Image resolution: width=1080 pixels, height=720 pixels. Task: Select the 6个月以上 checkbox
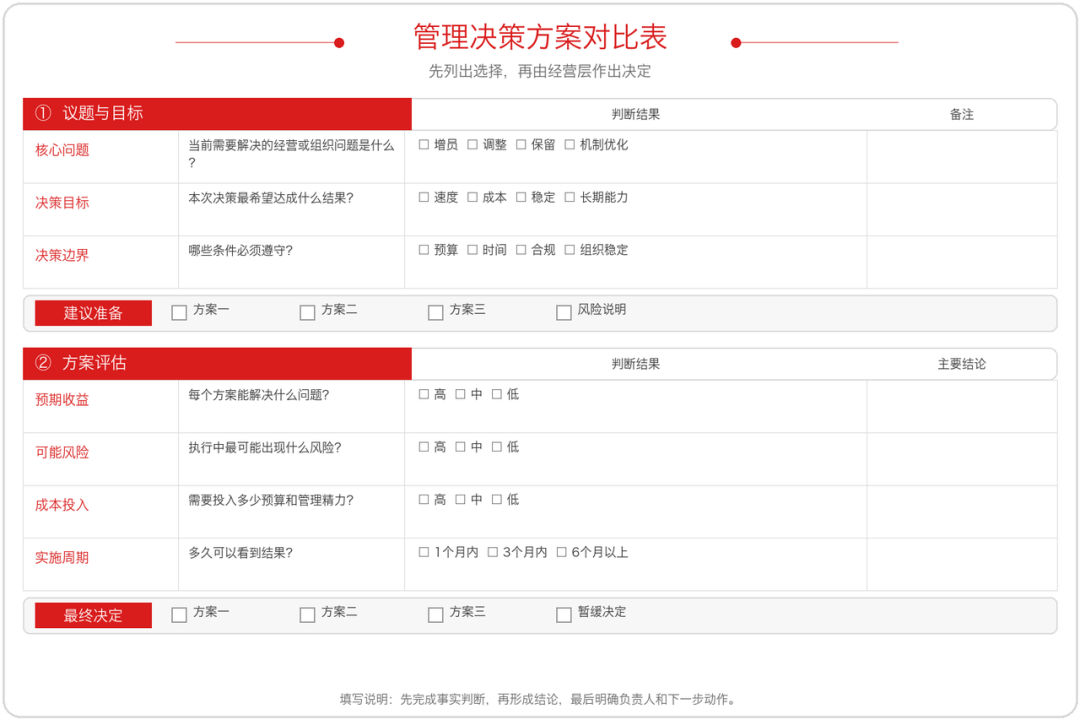(x=561, y=553)
